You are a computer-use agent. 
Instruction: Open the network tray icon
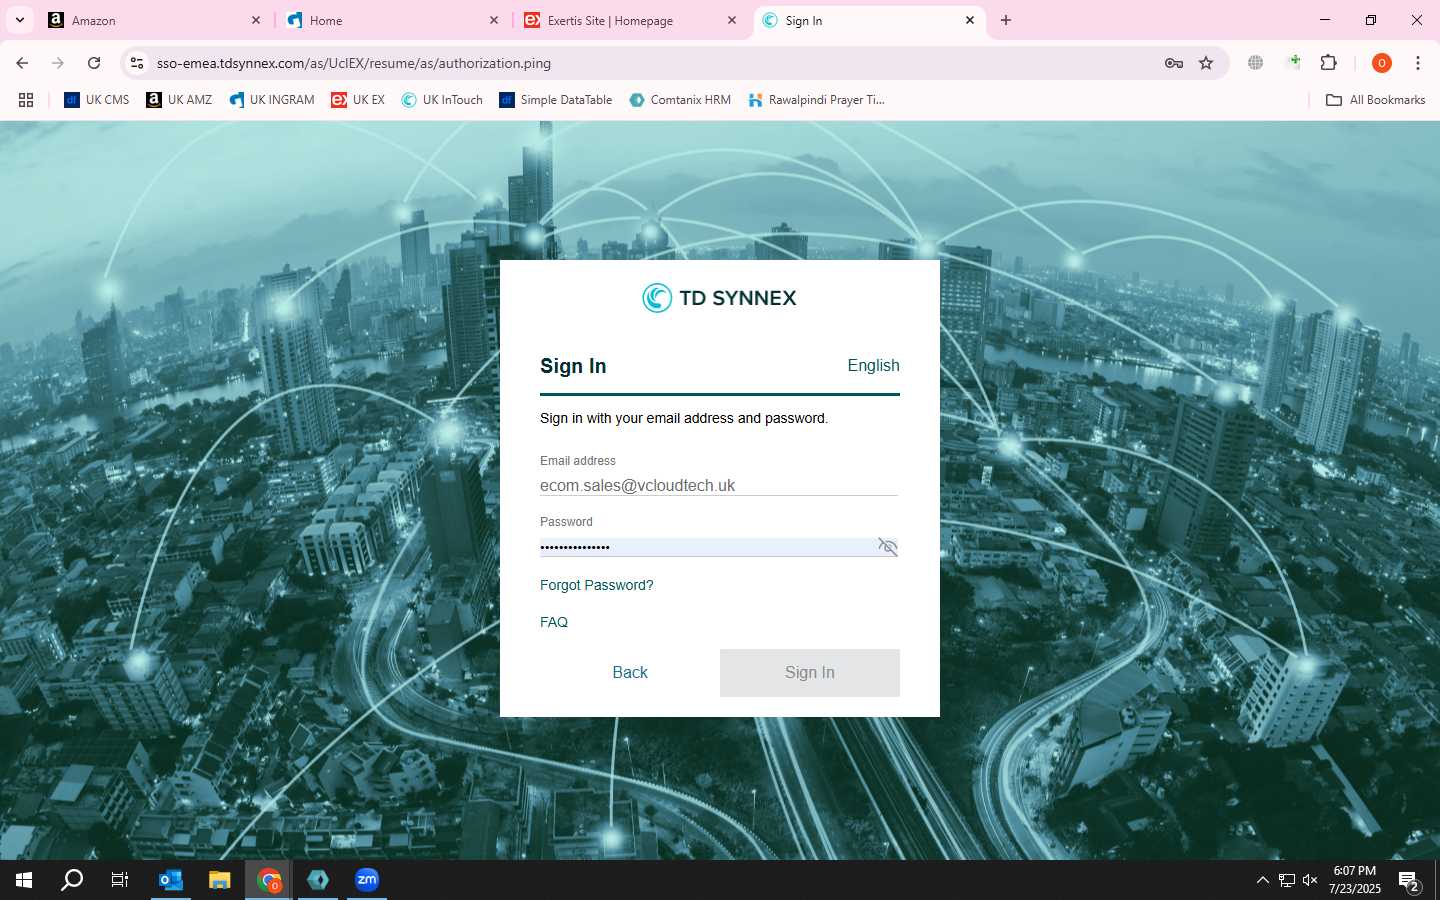pos(1287,880)
